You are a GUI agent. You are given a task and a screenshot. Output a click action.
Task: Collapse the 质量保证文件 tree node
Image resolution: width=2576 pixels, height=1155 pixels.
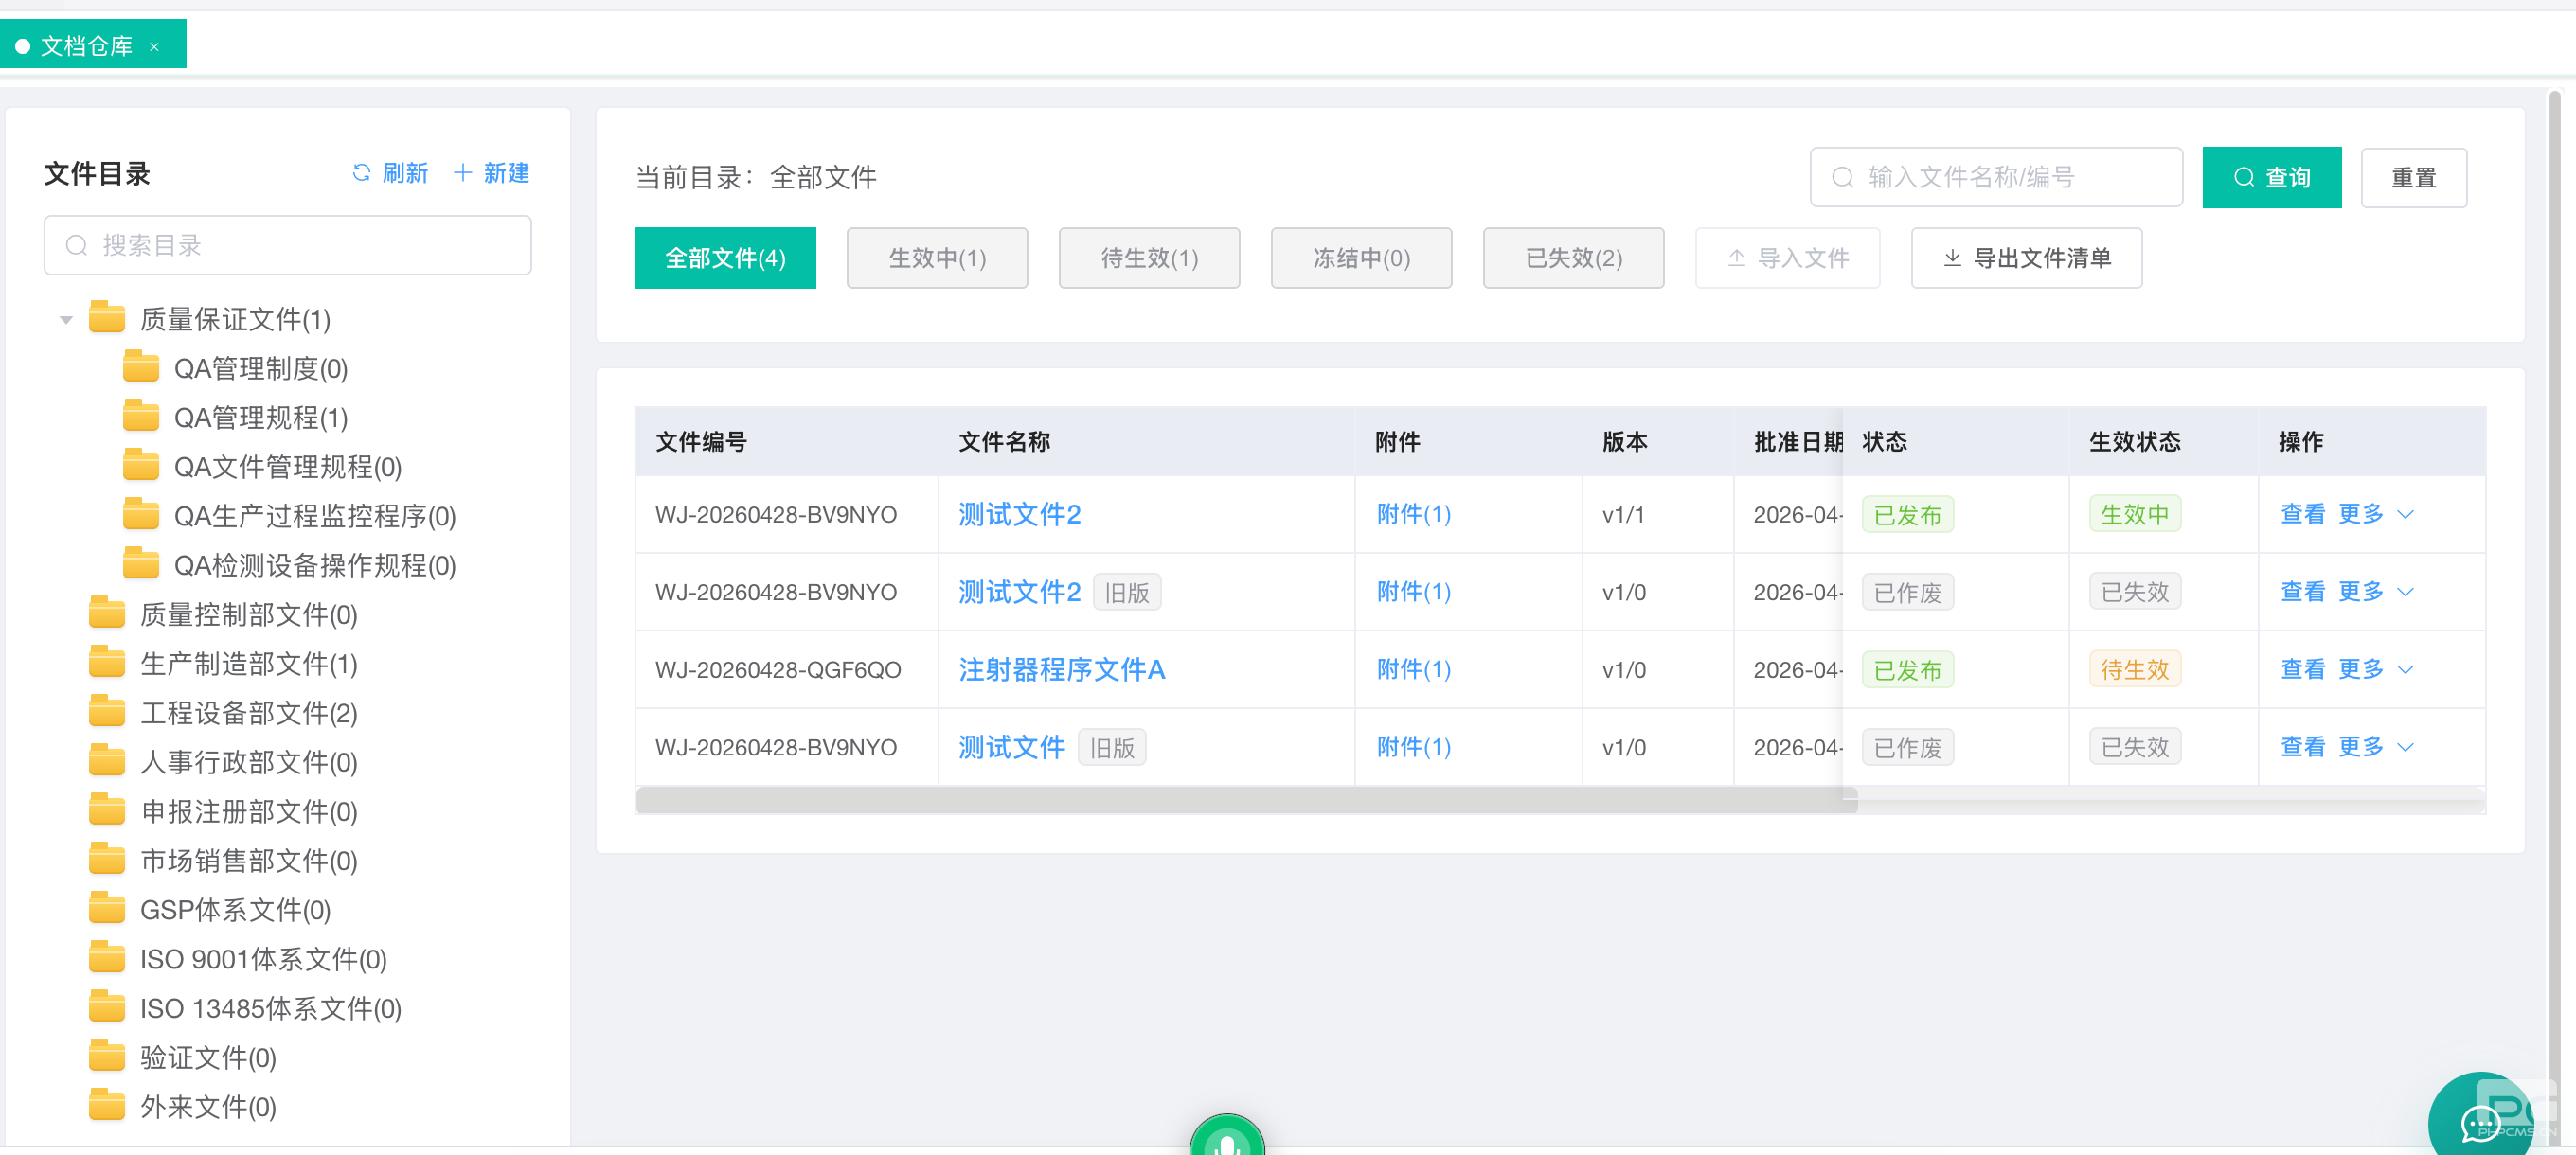66,320
